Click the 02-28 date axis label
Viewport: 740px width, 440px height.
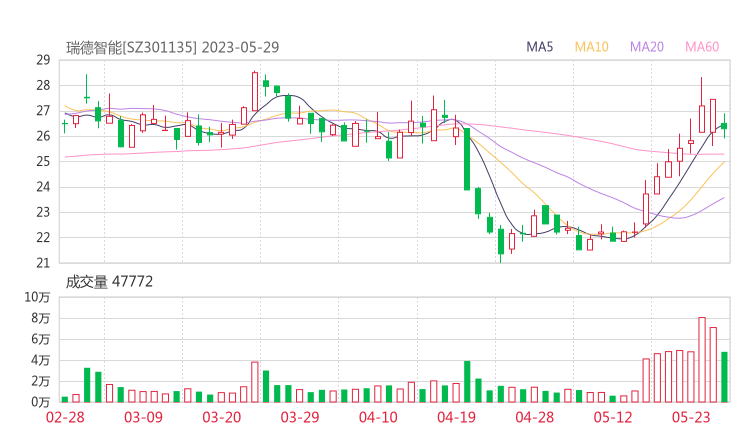65,417
